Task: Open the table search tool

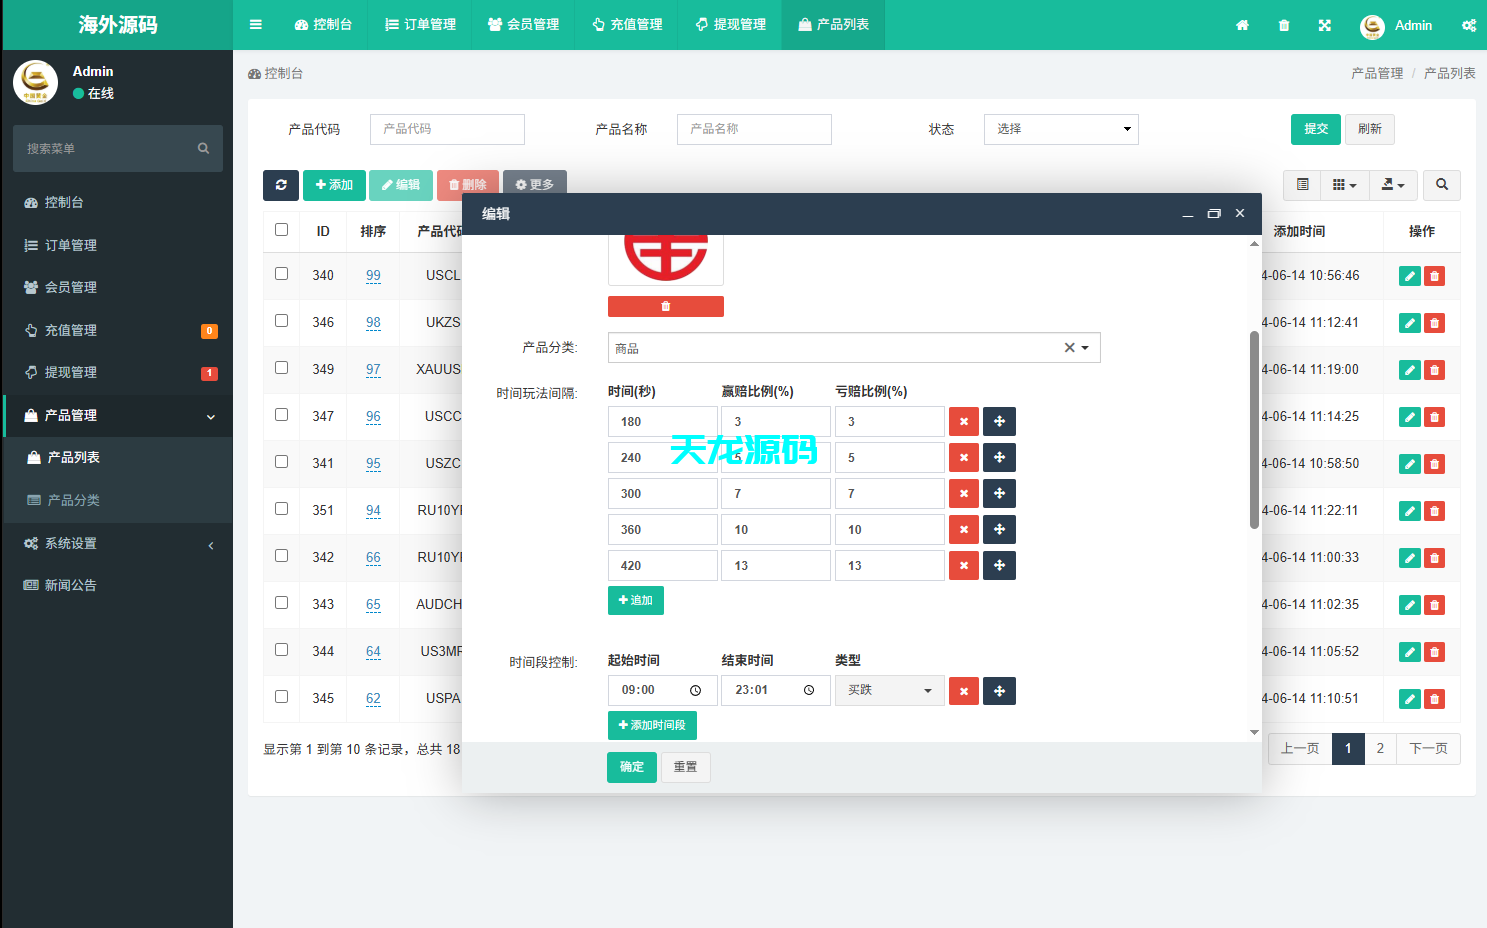Action: 1441,185
